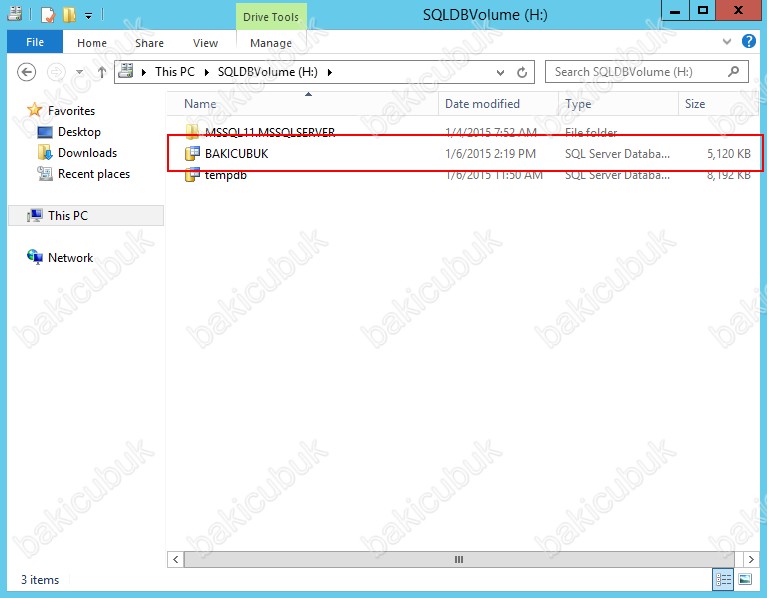This screenshot has width=767, height=598.
Task: Click the drive icon in the address bar
Action: tap(126, 71)
